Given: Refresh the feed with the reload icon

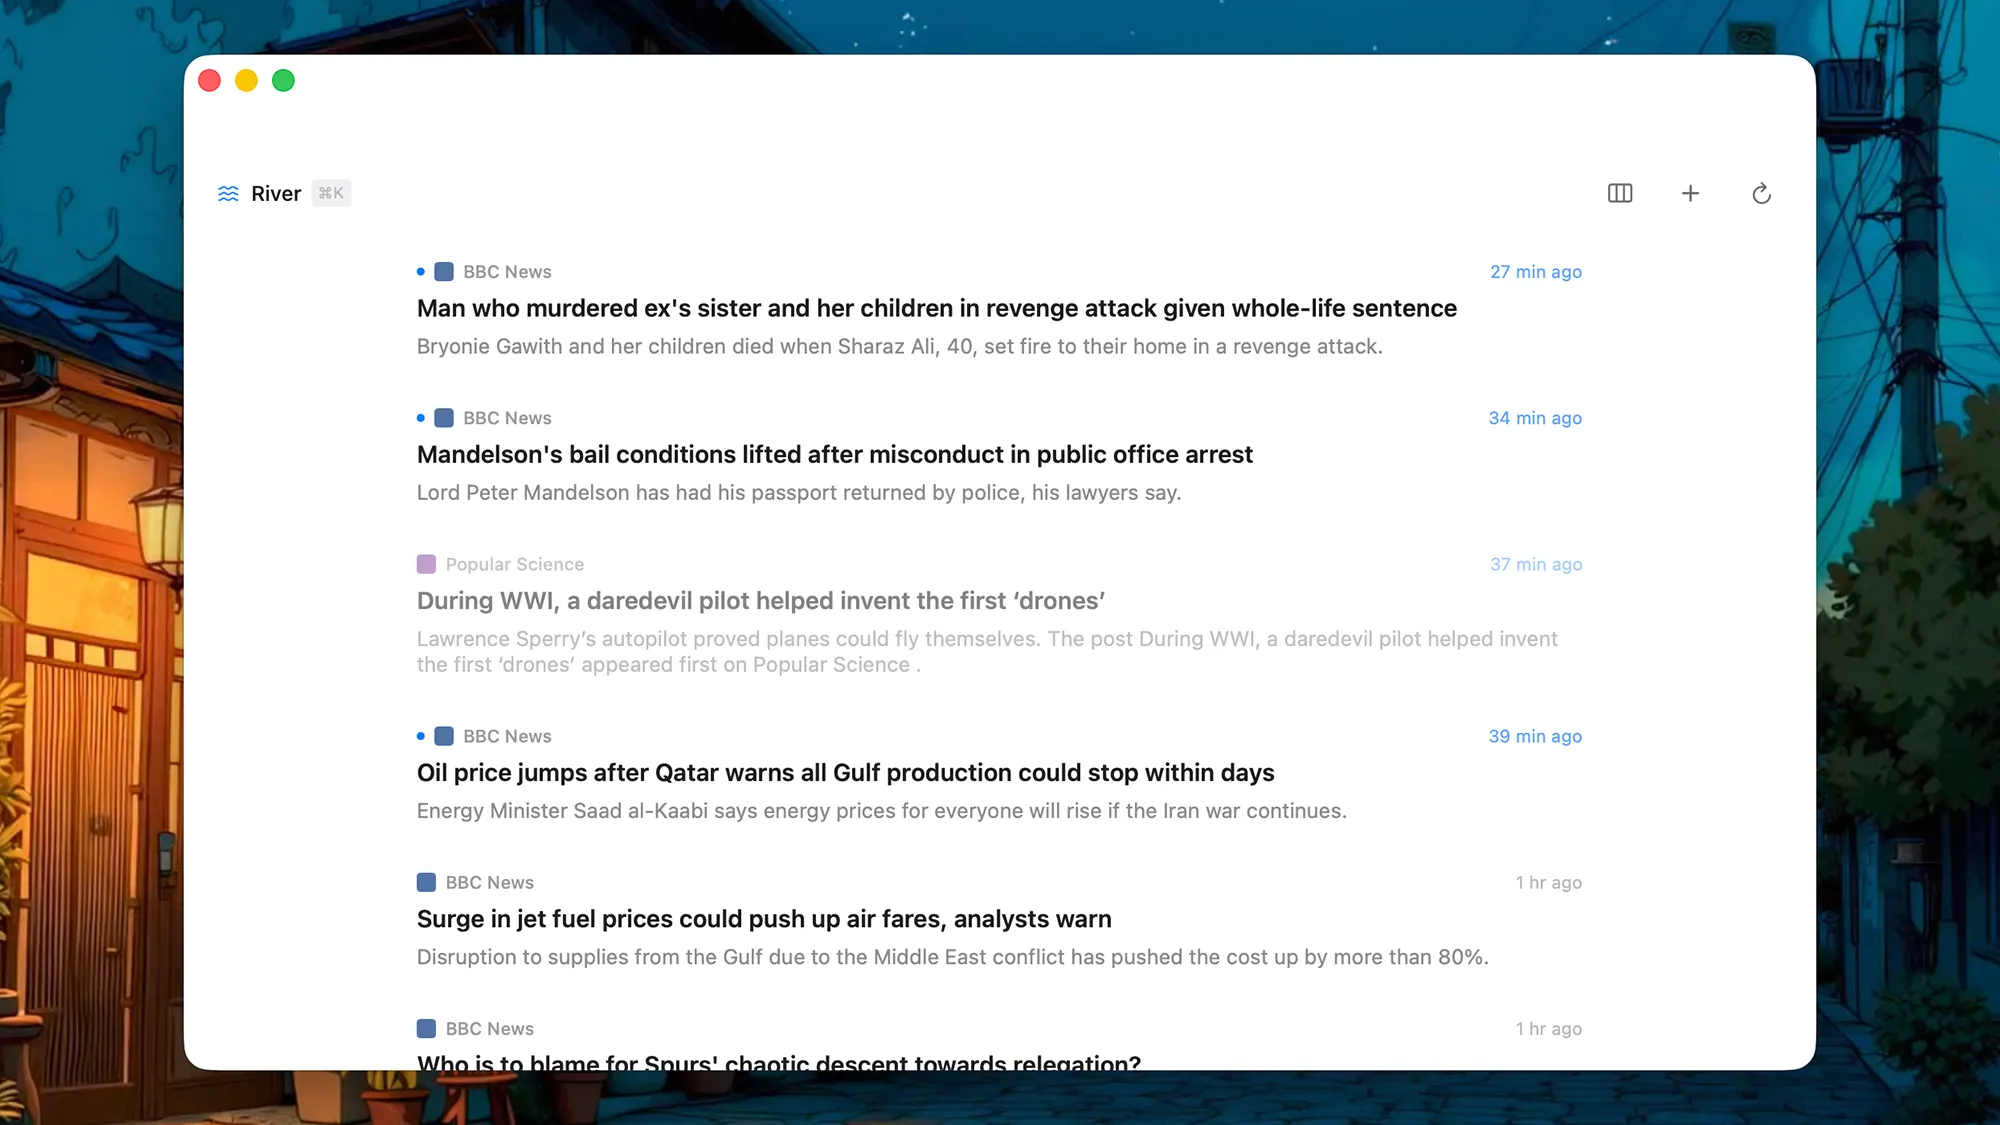Looking at the screenshot, I should pyautogui.click(x=1762, y=193).
